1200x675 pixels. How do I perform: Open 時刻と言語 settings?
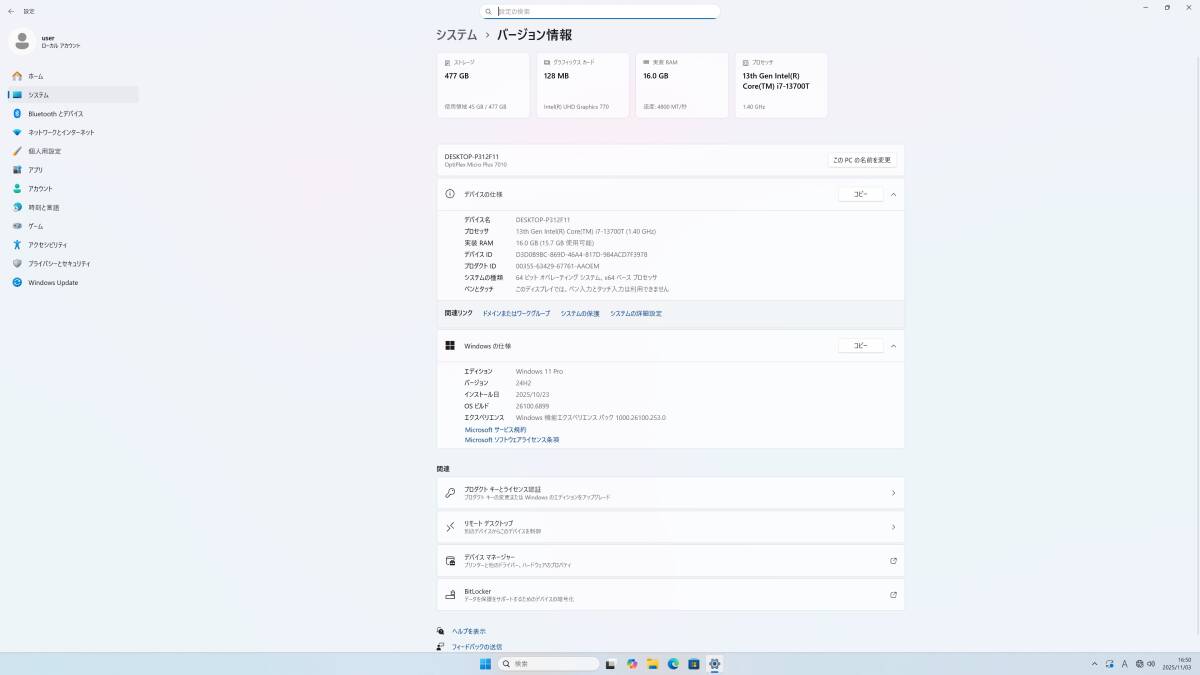tap(43, 207)
